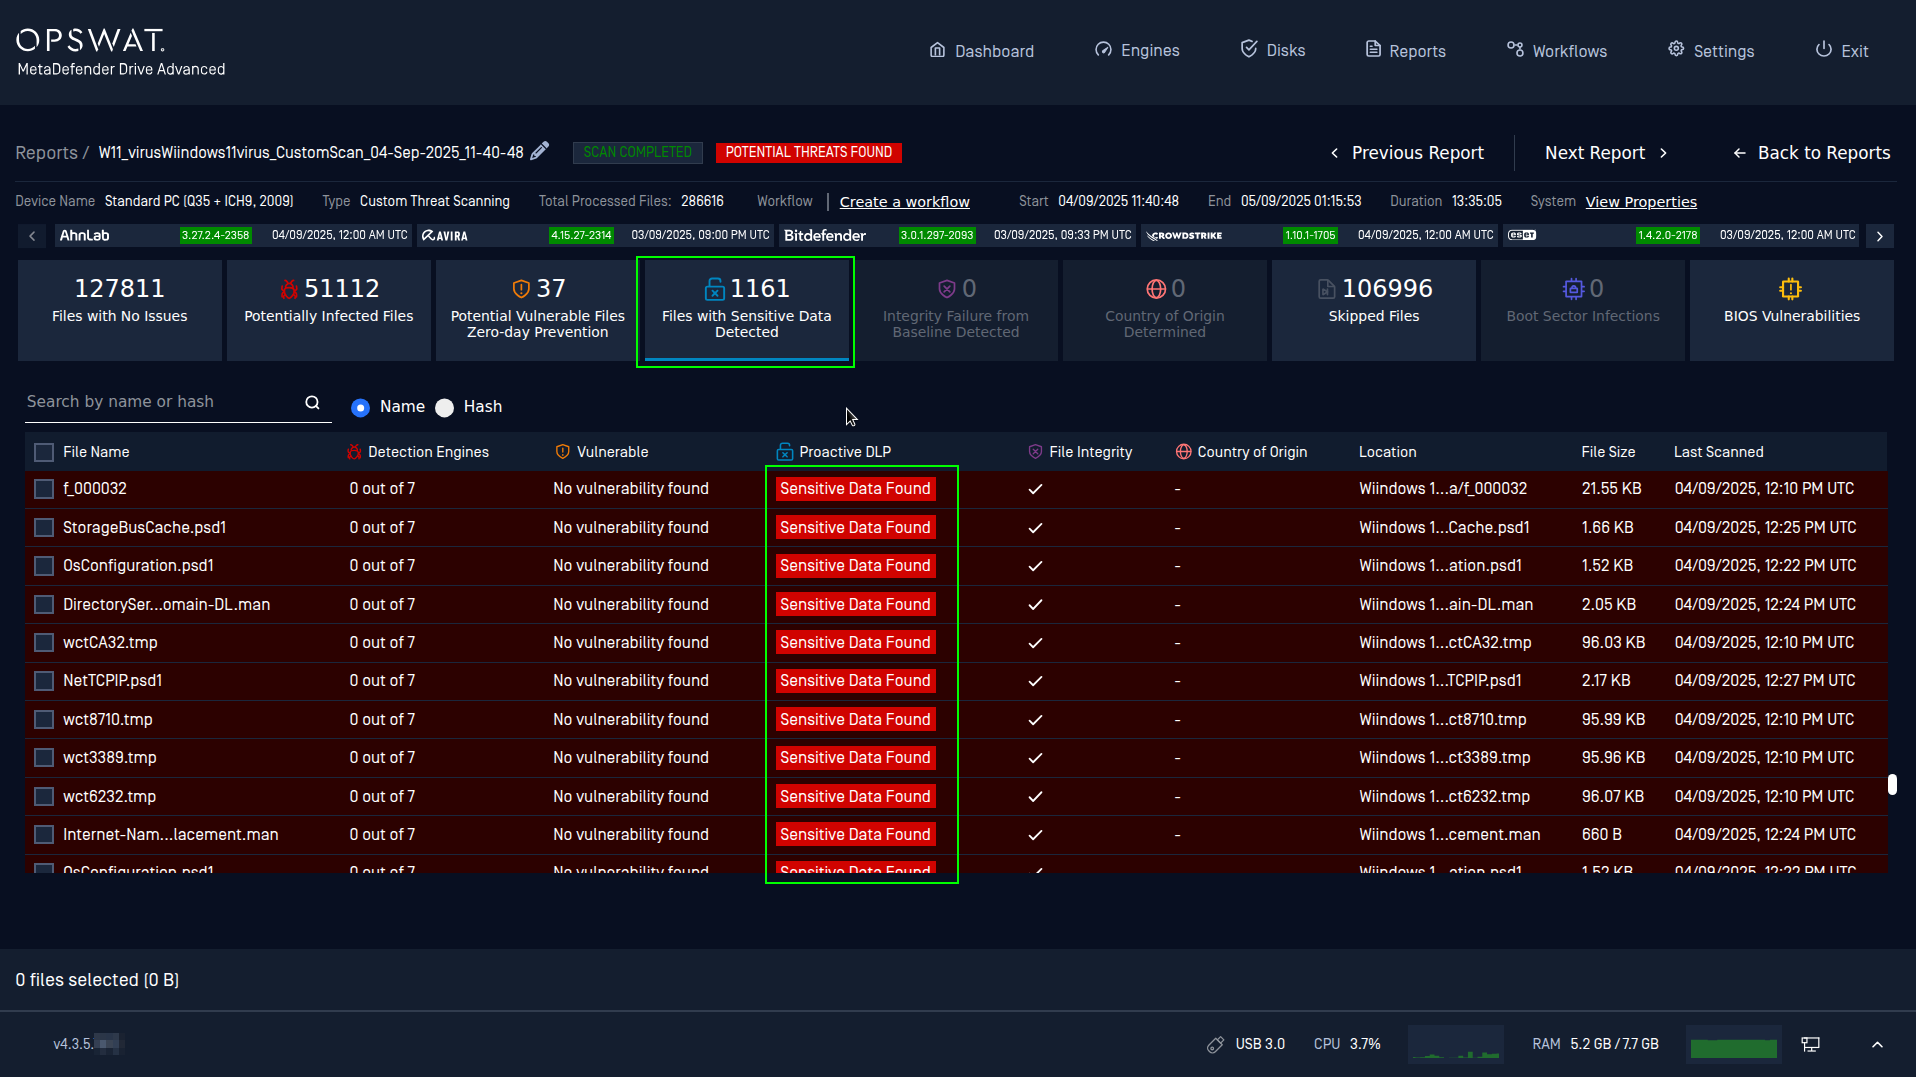Open View Properties link

(1640, 202)
